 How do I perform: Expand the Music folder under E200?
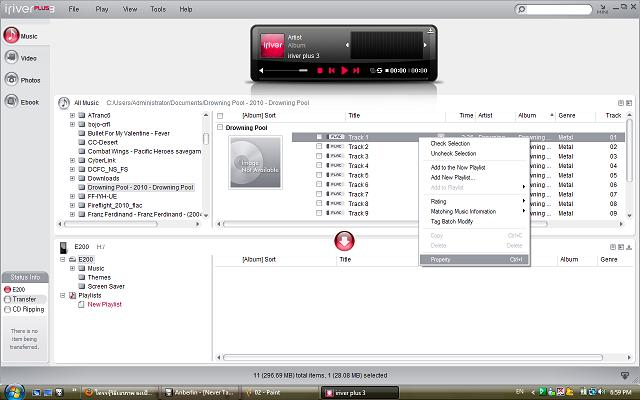(x=72, y=268)
